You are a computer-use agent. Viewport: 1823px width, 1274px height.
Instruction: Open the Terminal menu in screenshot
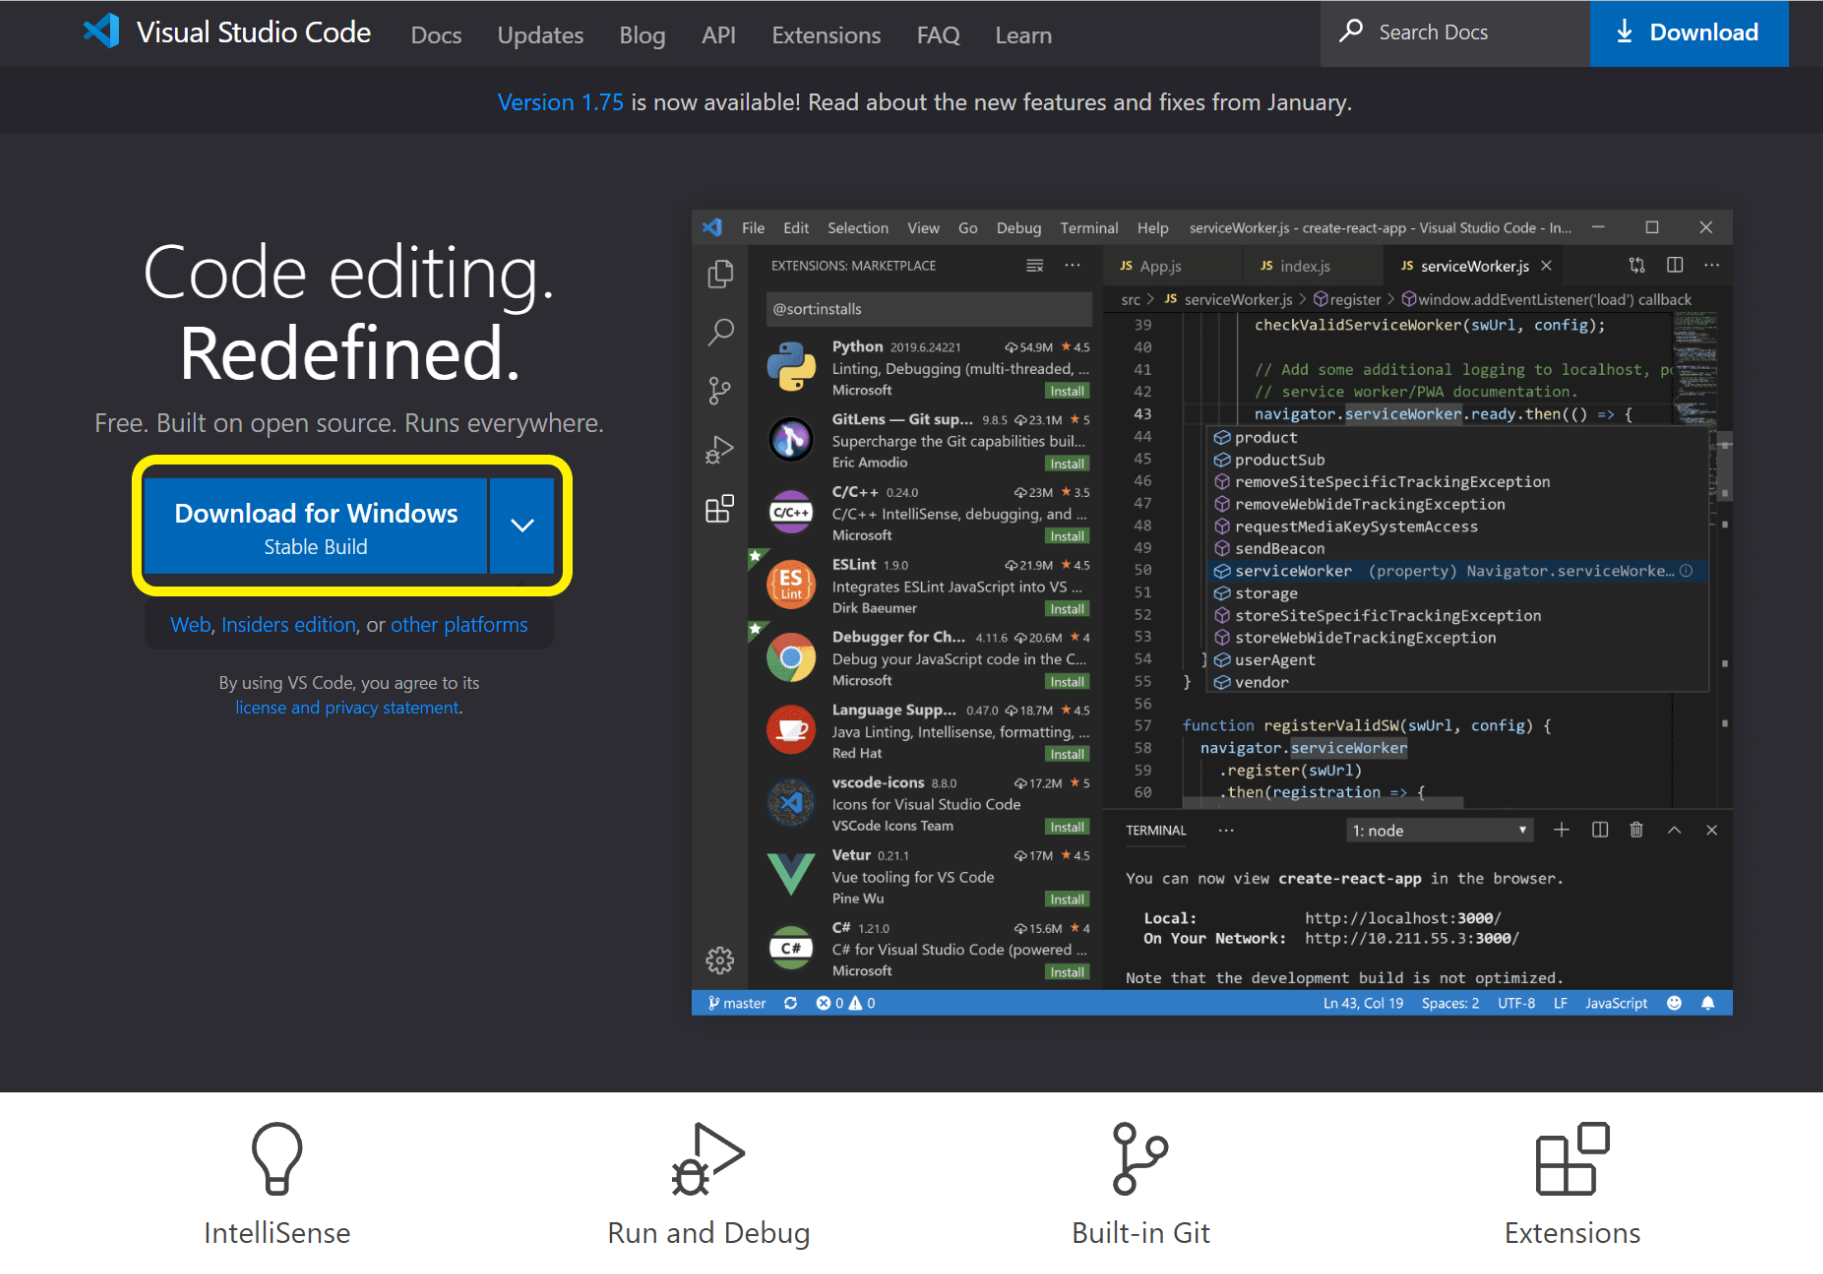(1089, 228)
